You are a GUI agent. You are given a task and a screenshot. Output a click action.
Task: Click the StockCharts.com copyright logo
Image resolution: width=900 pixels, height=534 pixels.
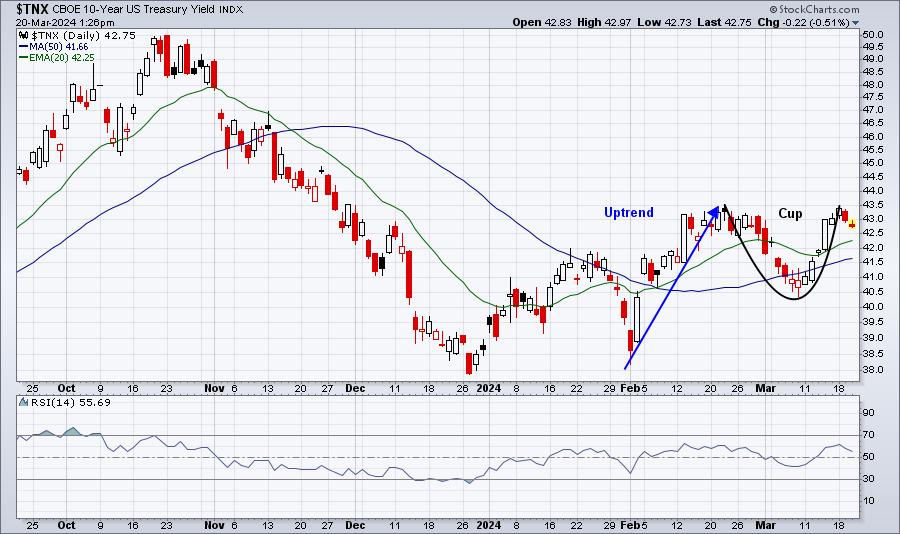click(814, 9)
